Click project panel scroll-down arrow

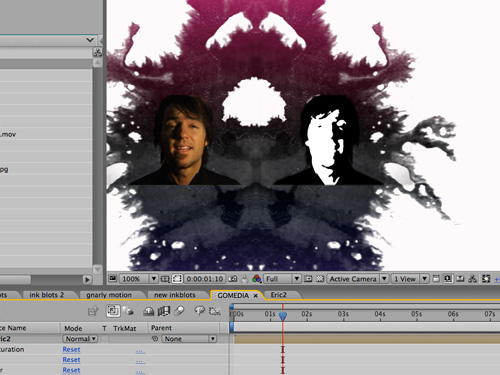tap(97, 269)
